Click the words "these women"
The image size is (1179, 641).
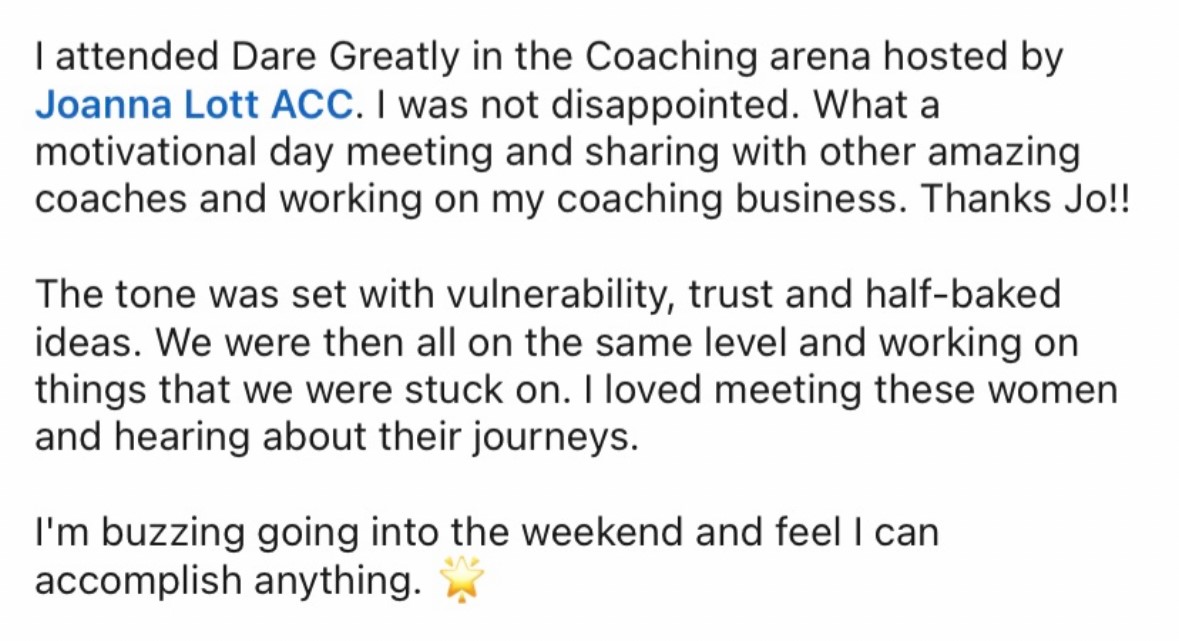(x=998, y=389)
